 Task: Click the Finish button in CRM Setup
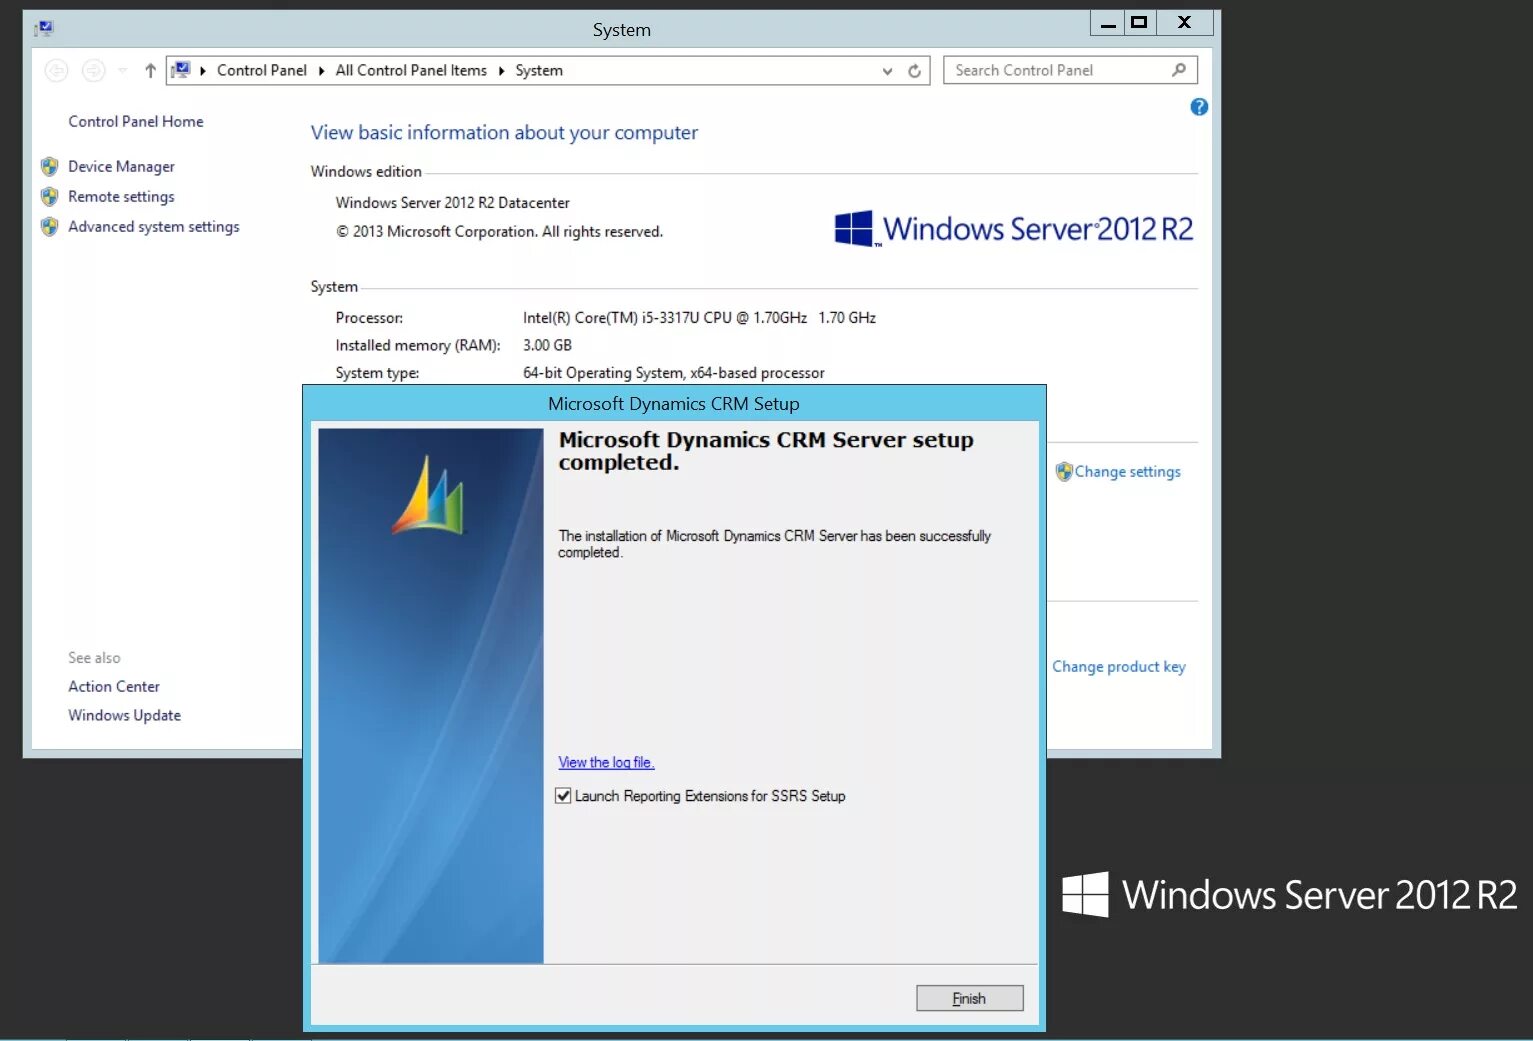coord(969,998)
